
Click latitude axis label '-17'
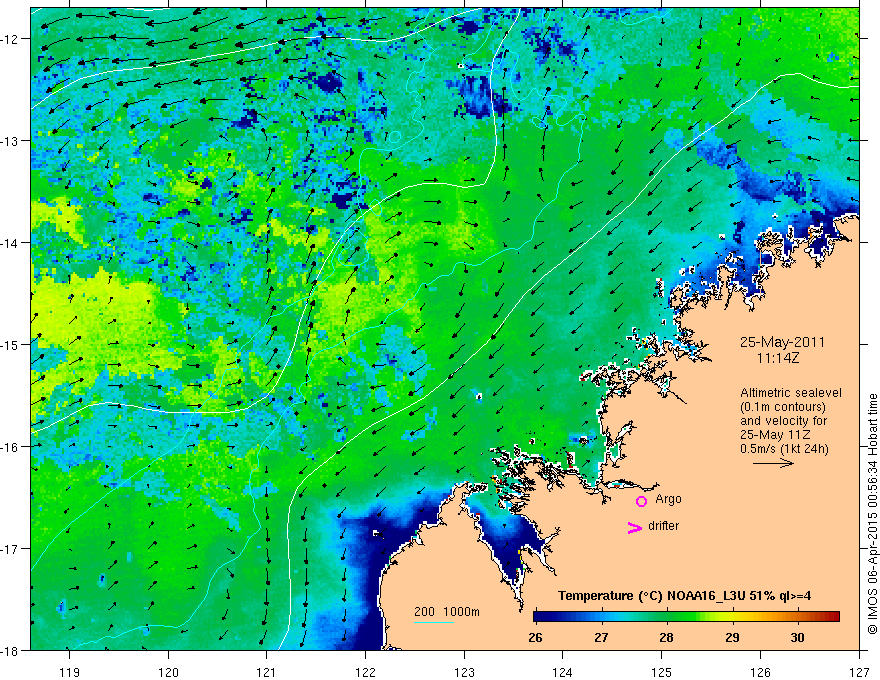[11, 549]
